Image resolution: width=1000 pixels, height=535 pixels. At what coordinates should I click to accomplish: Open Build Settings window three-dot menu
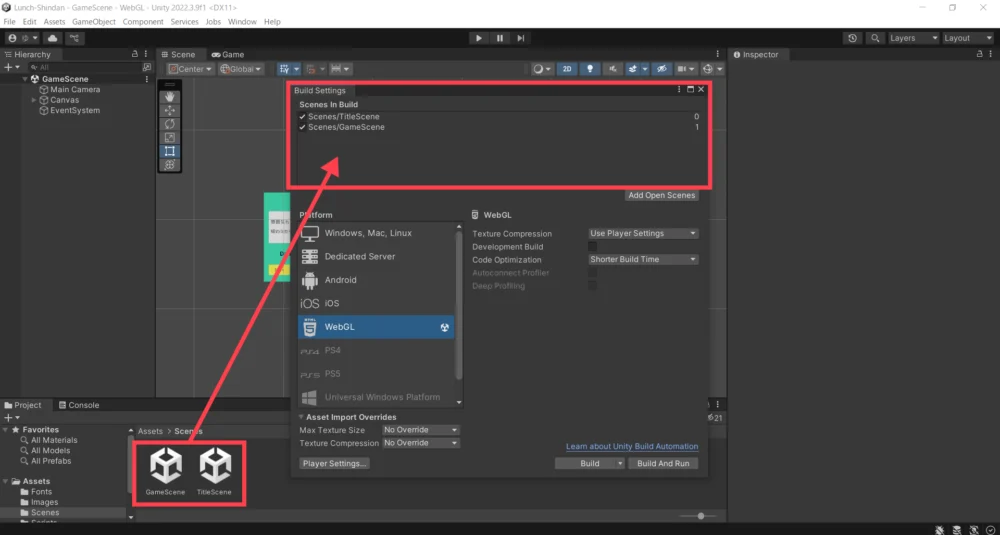coord(679,90)
